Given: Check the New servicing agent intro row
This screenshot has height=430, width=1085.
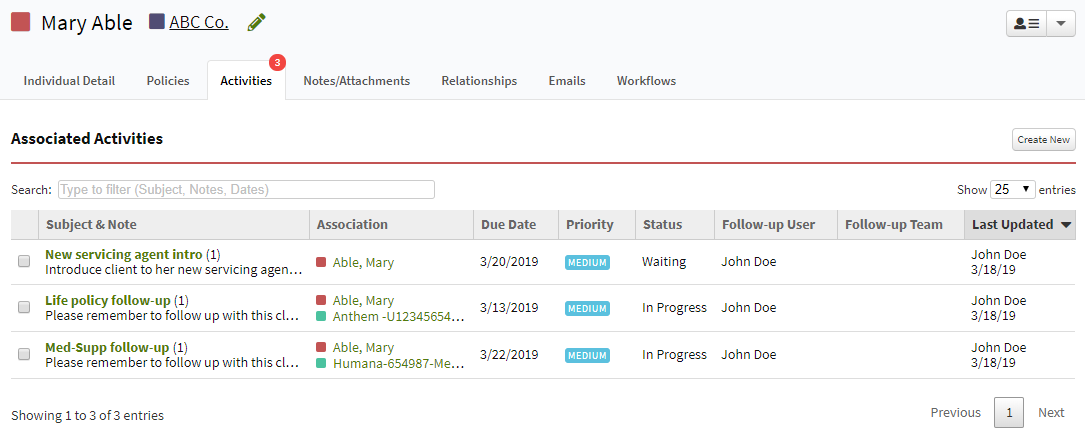Looking at the screenshot, I should point(24,262).
